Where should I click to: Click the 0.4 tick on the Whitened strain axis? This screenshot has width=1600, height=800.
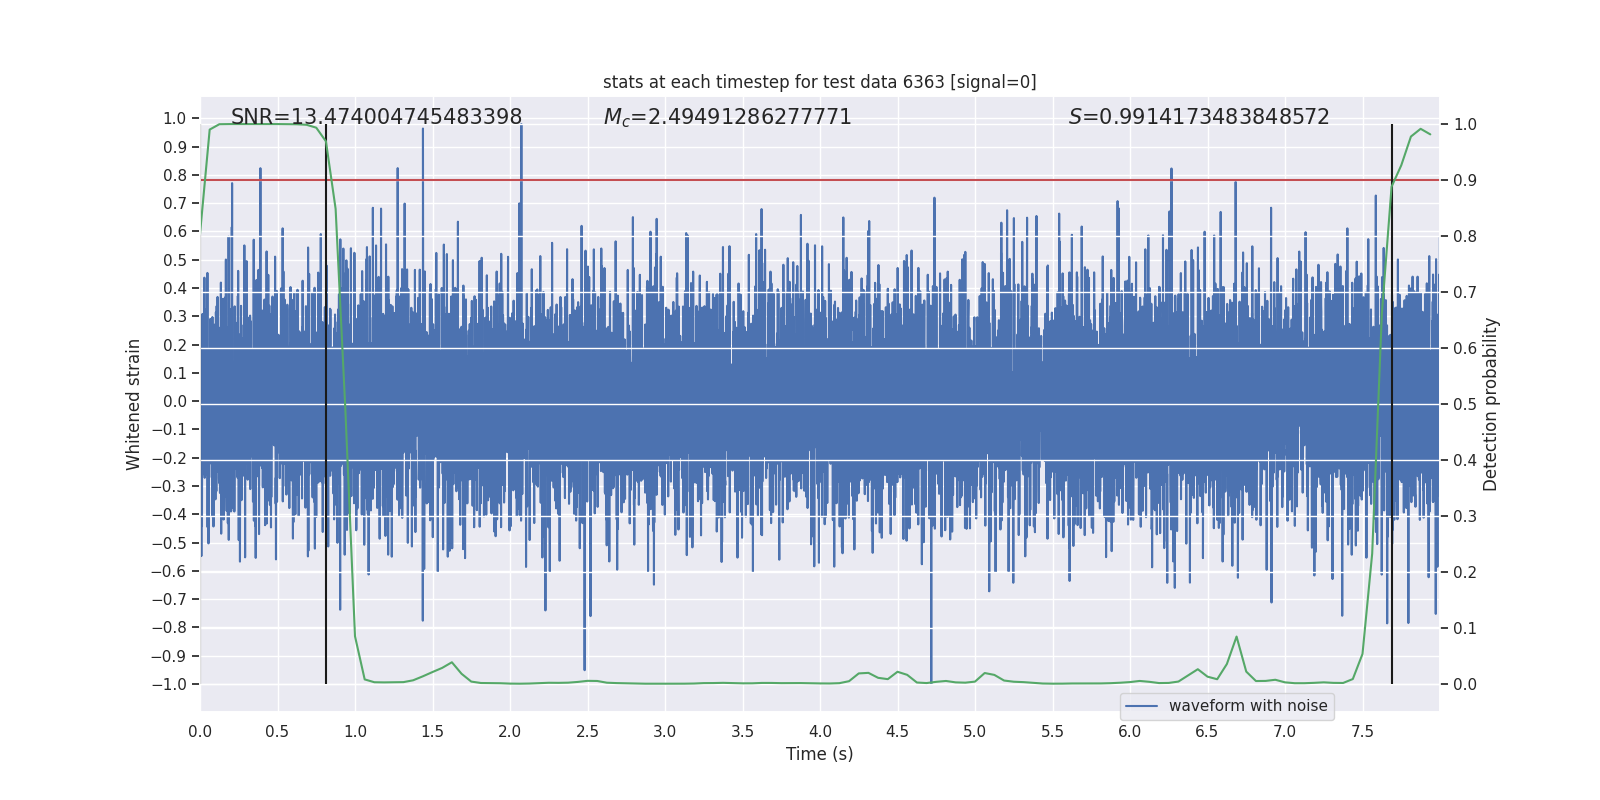click(x=175, y=288)
